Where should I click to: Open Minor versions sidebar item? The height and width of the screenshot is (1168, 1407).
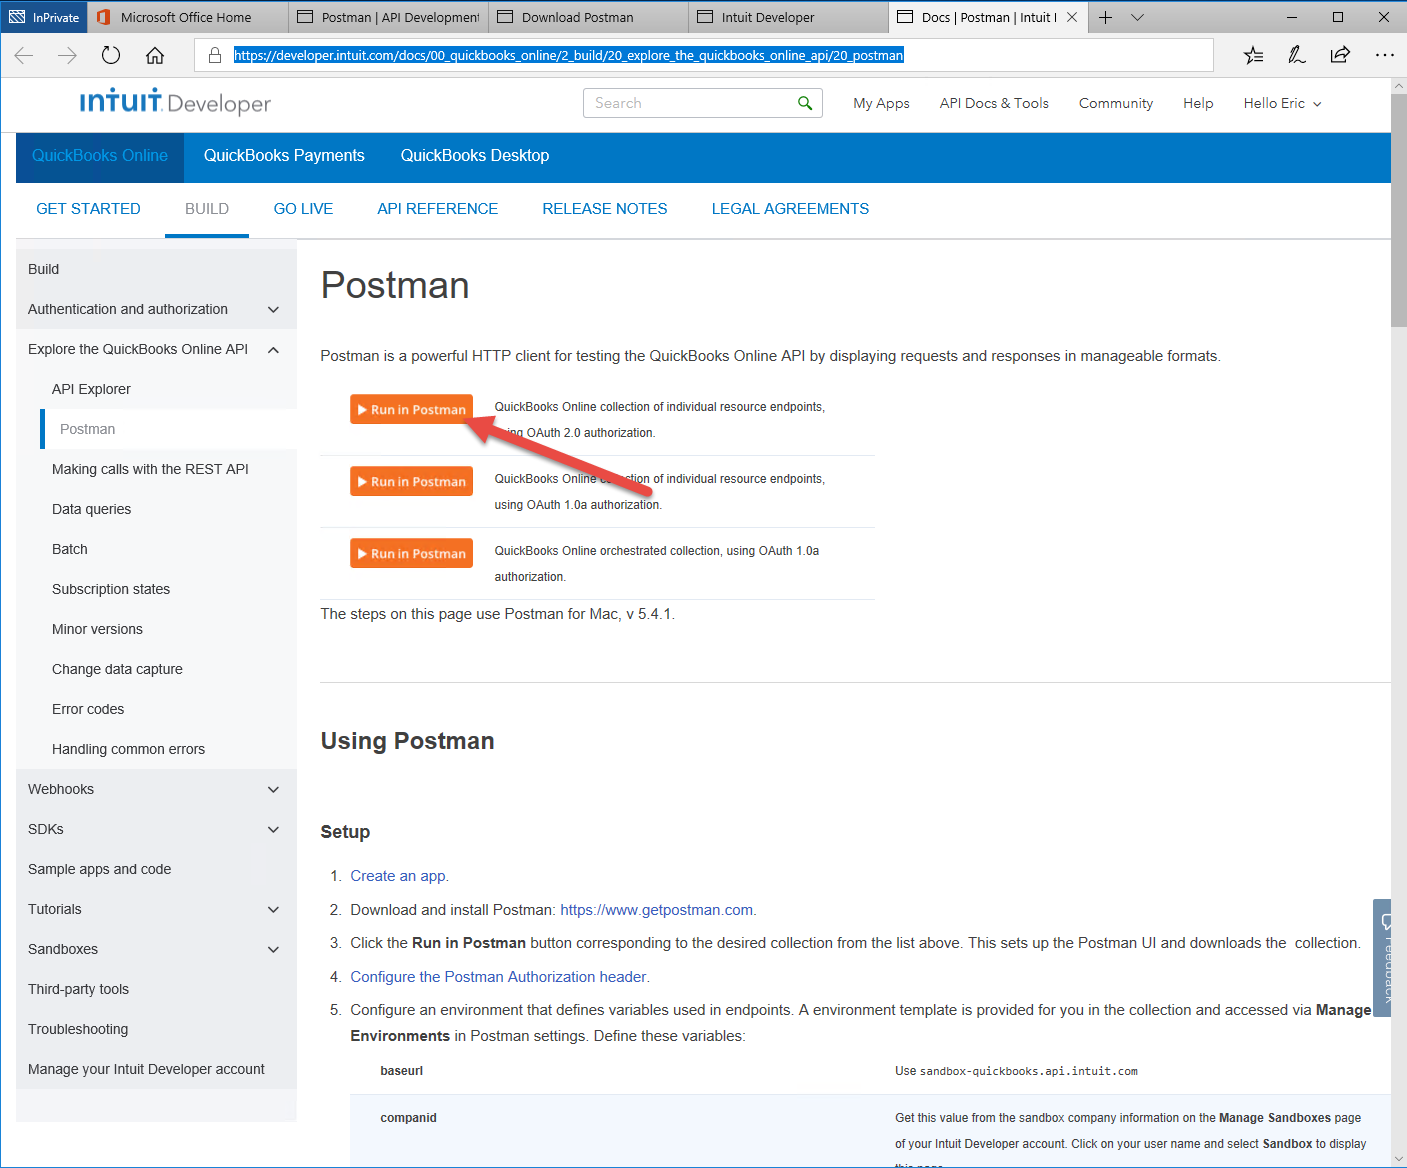[97, 629]
